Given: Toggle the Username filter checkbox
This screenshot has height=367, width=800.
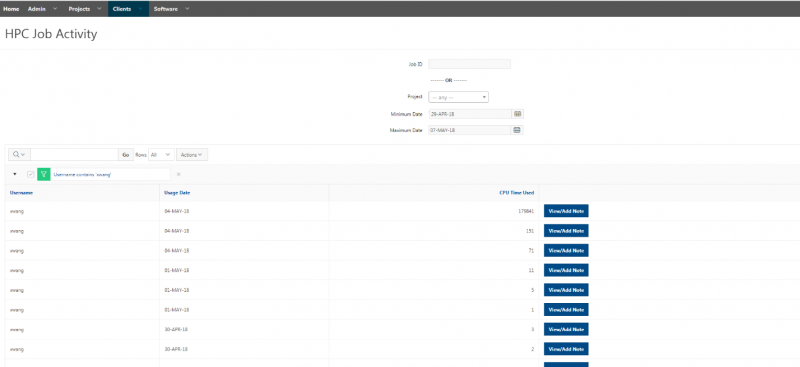Looking at the screenshot, I should coord(30,174).
